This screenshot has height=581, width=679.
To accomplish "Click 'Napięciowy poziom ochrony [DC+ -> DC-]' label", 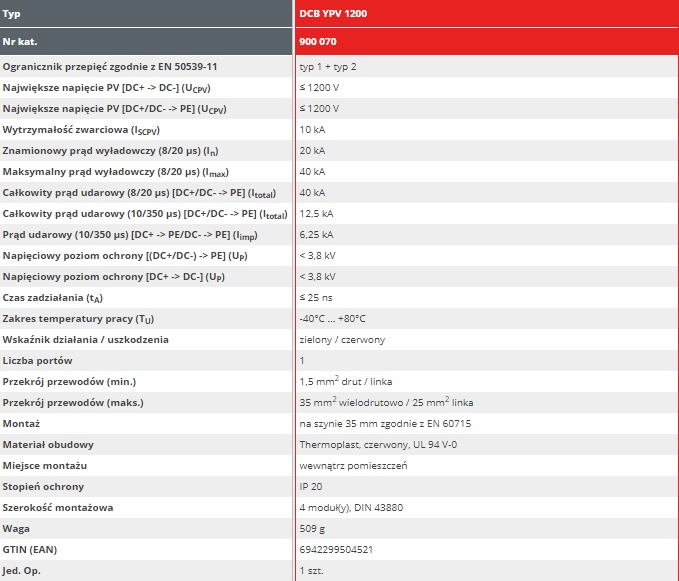I will pos(113,277).
